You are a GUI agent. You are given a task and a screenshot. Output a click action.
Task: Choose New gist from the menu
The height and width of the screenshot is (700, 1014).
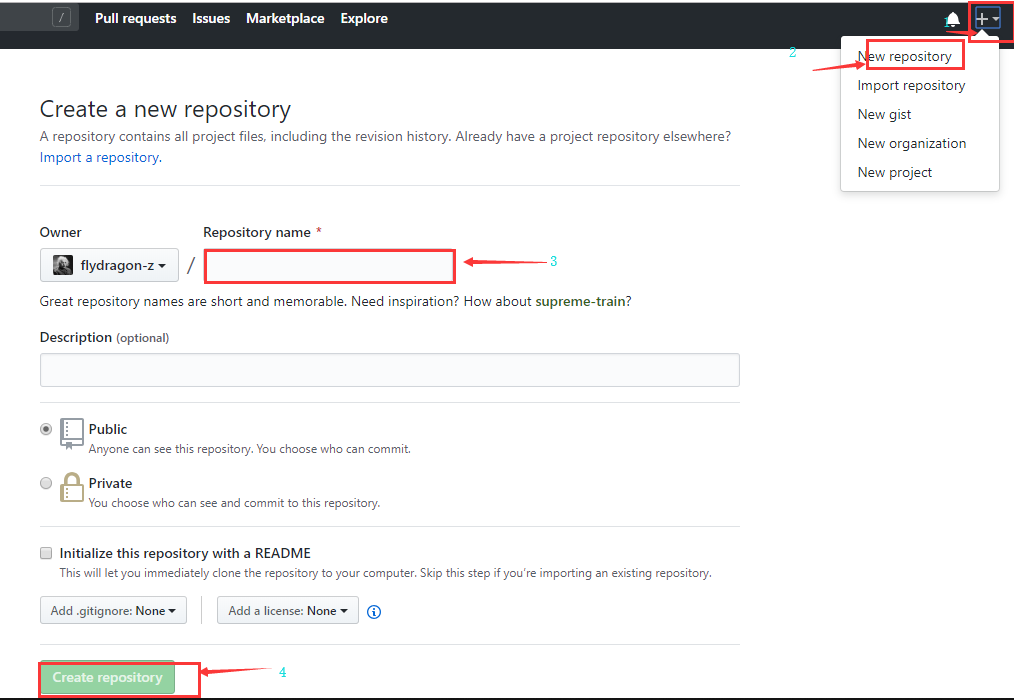pos(884,115)
